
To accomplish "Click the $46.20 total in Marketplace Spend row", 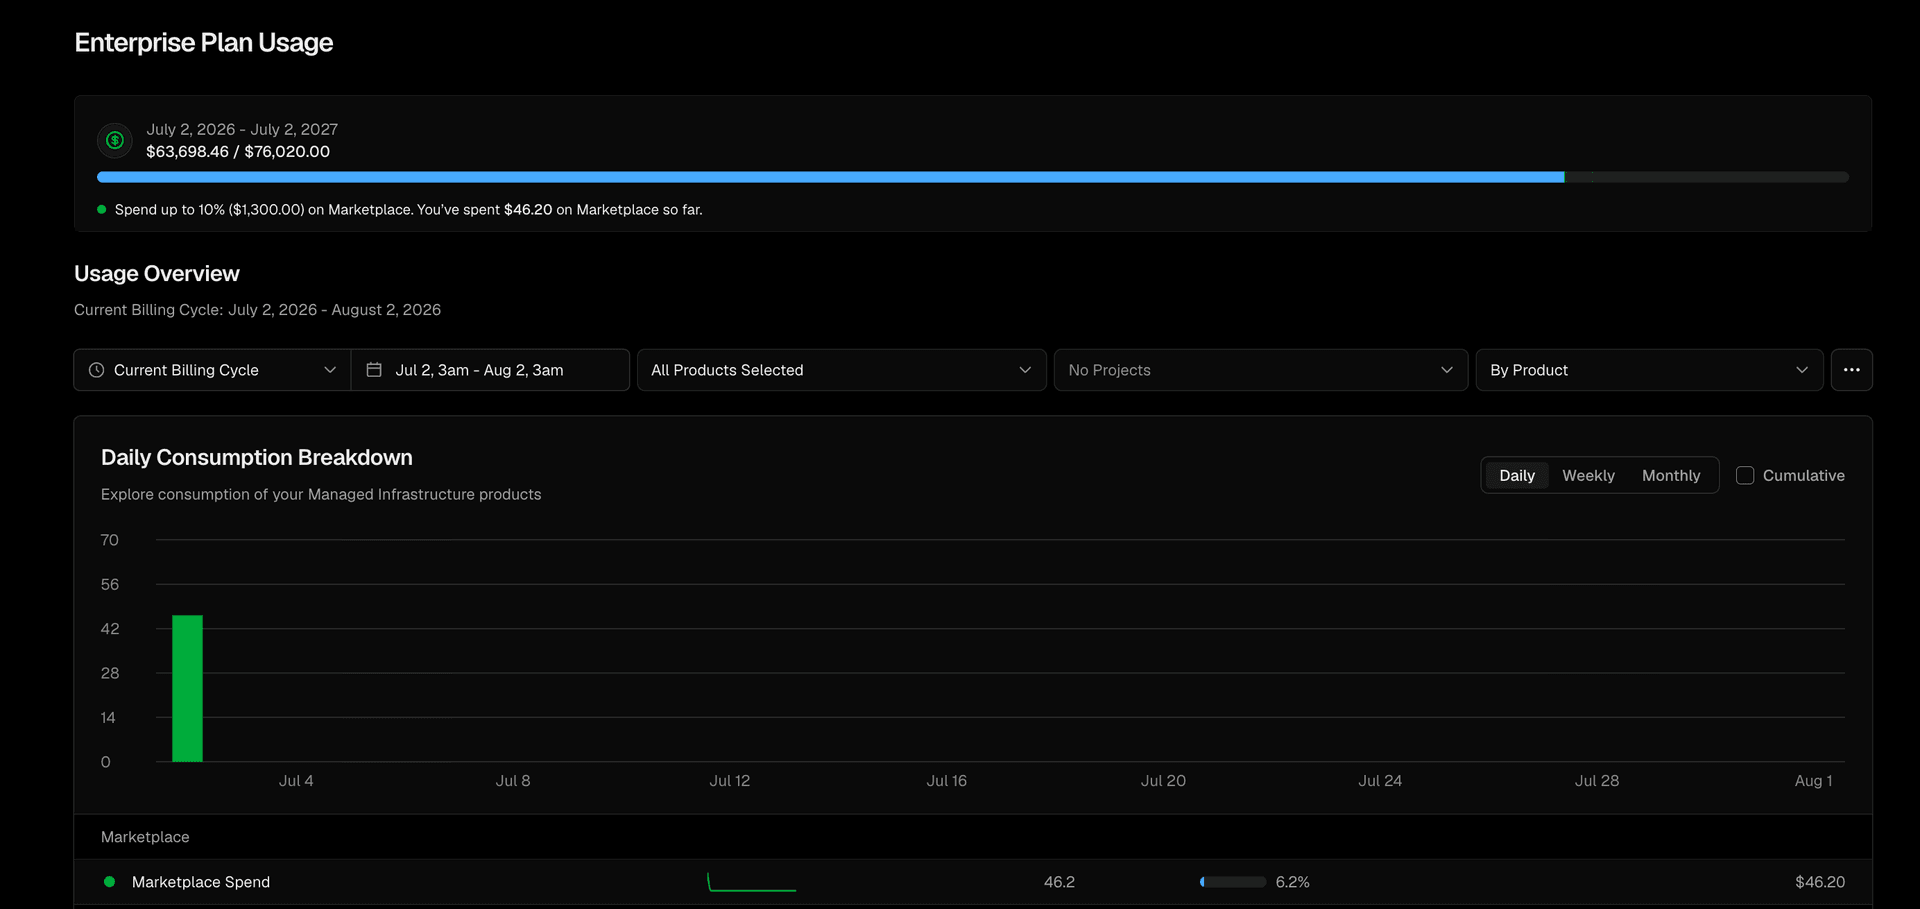I will (1820, 882).
